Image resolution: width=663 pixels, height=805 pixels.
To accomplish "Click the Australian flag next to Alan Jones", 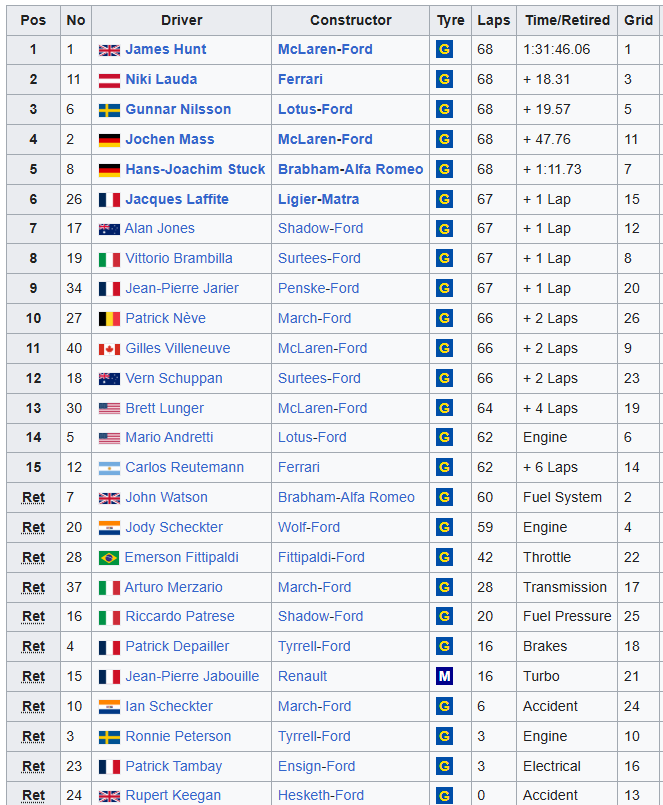I will 109,229.
